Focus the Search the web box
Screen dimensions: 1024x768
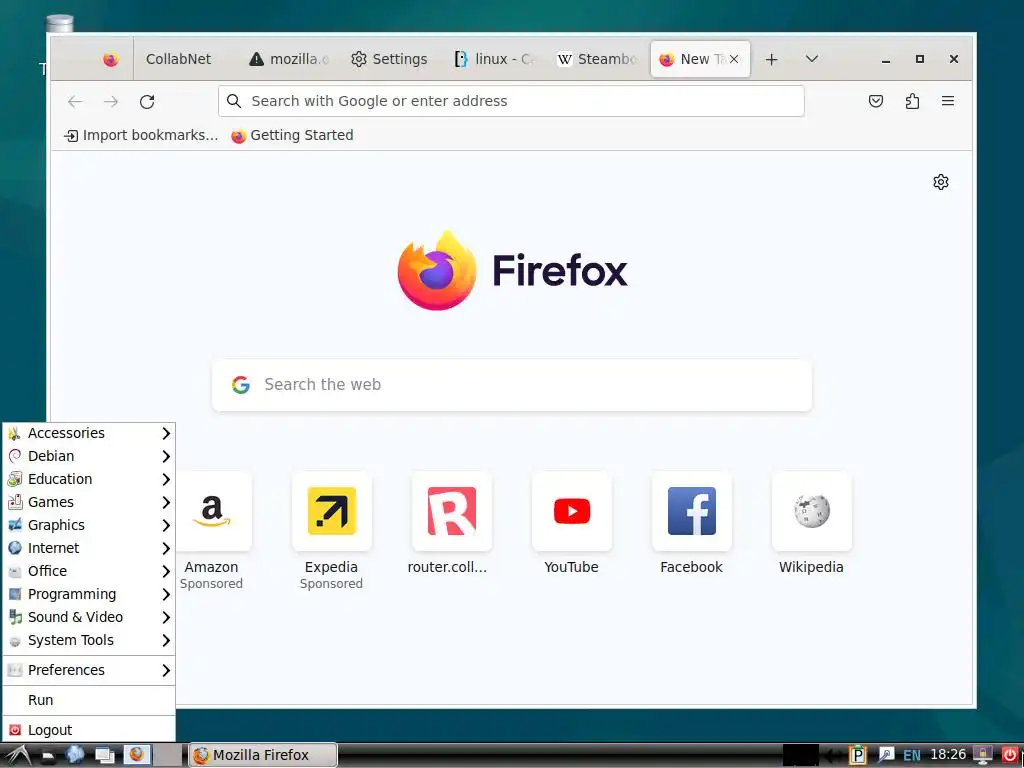[511, 385]
